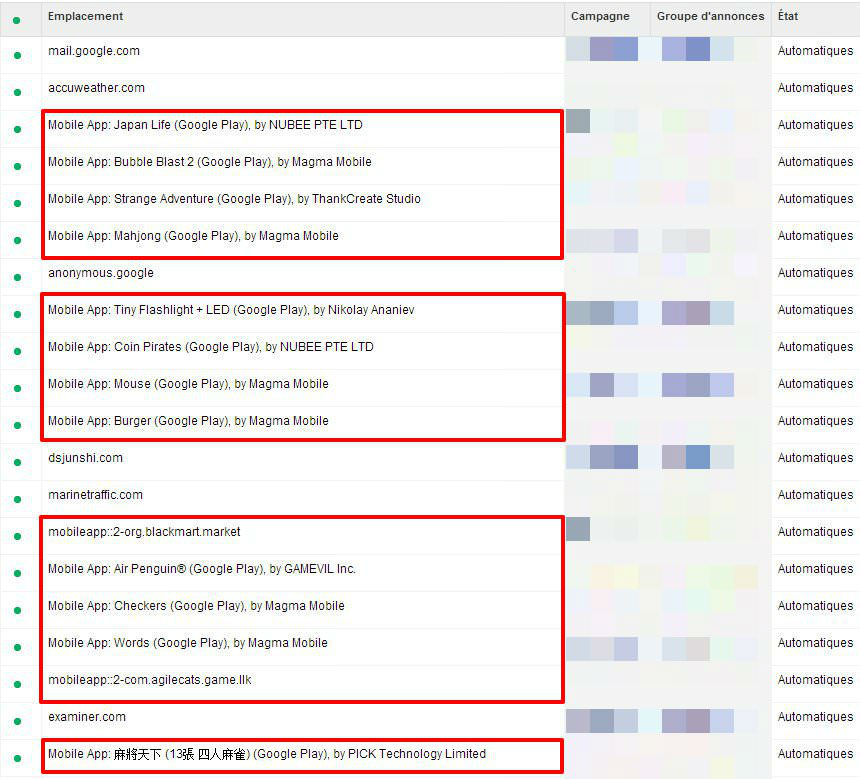
Task: Select mobileapp::2-org.blackmart.market placement
Action: 144,532
